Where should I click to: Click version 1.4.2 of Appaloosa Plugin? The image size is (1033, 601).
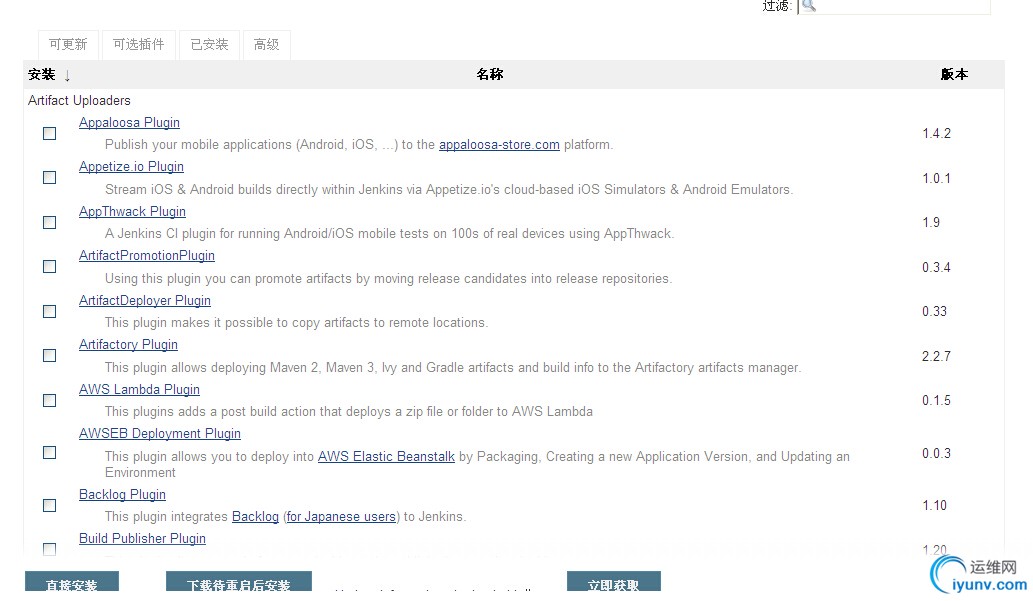click(x=936, y=134)
